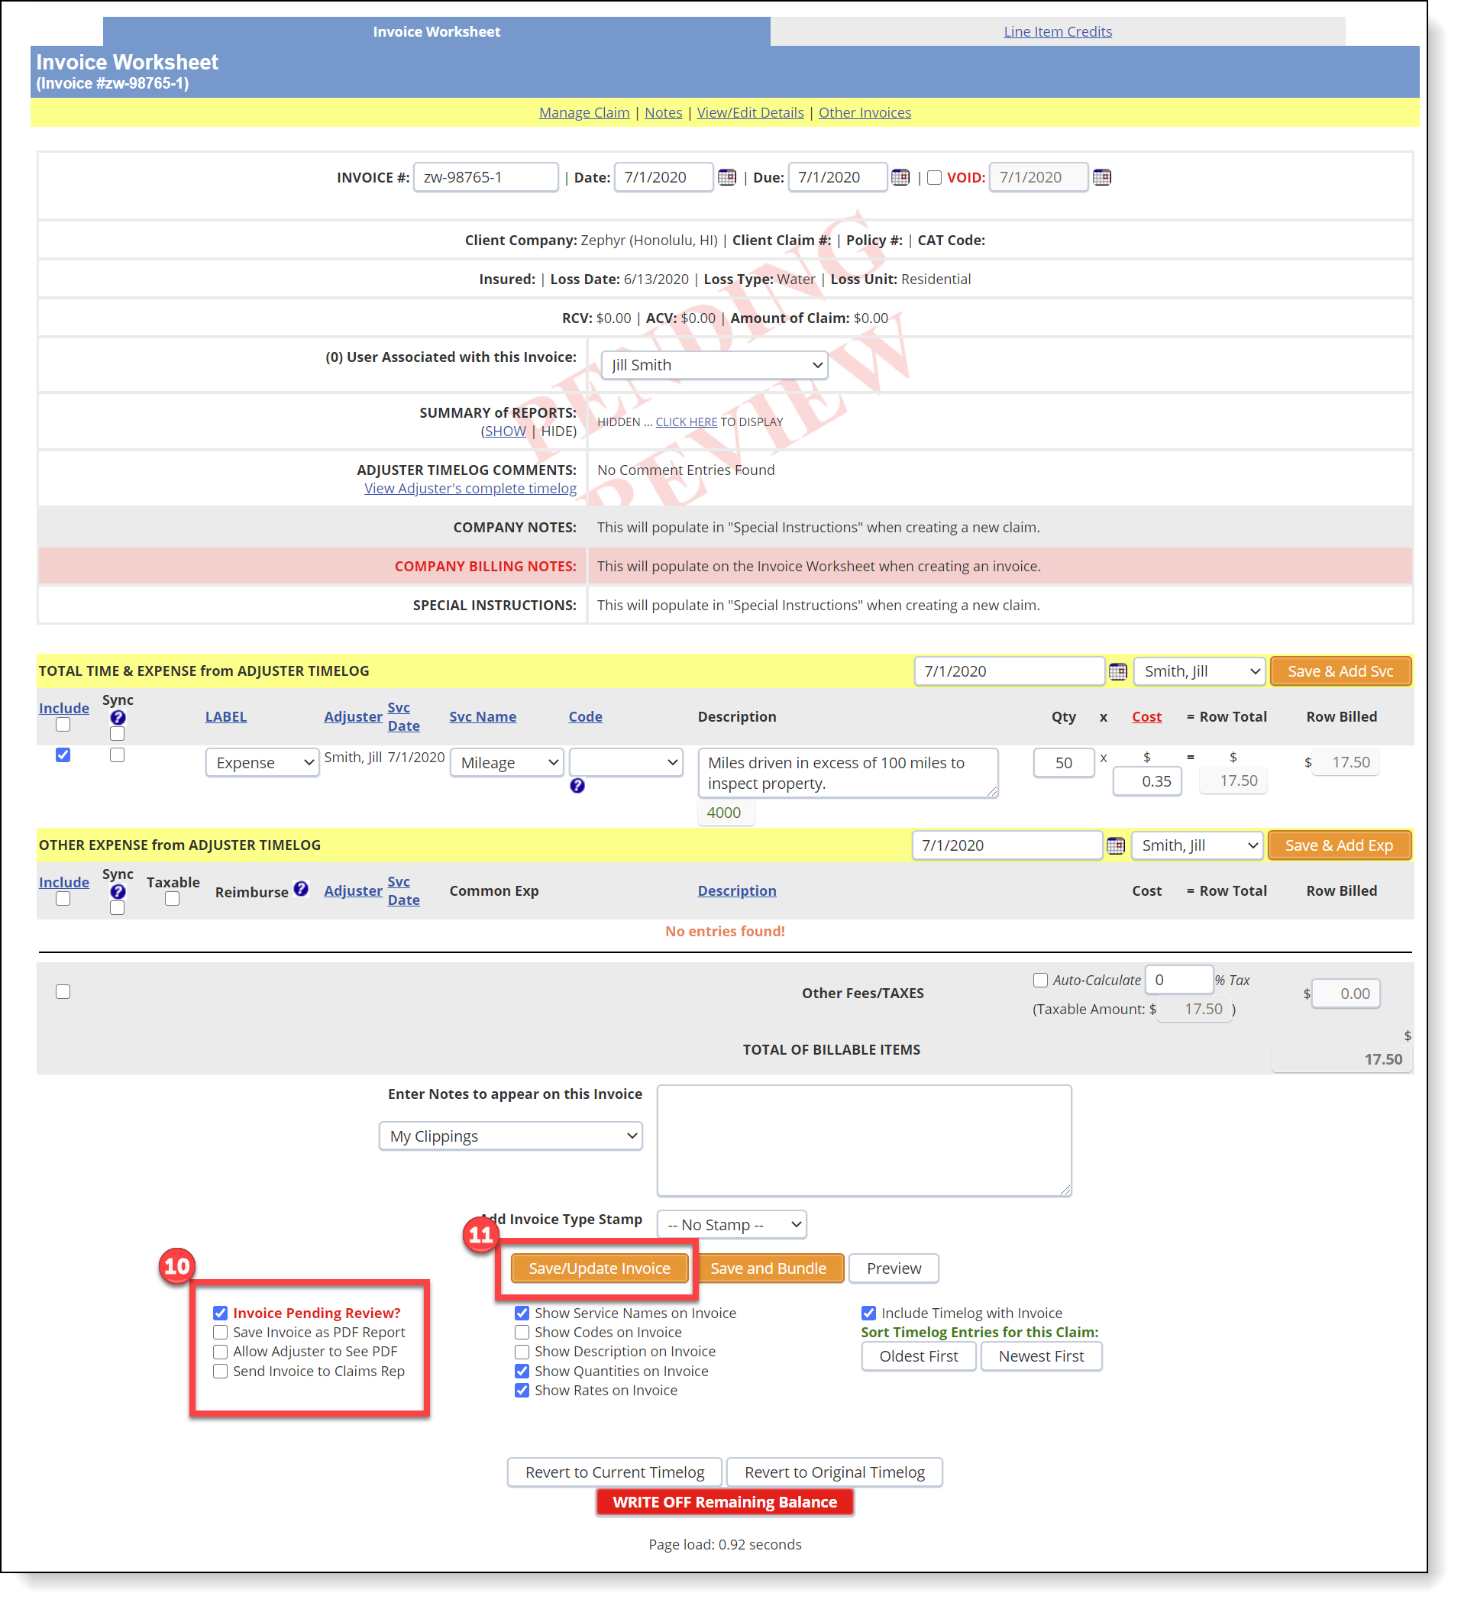Click help icon beside Reimburse

(x=301, y=889)
